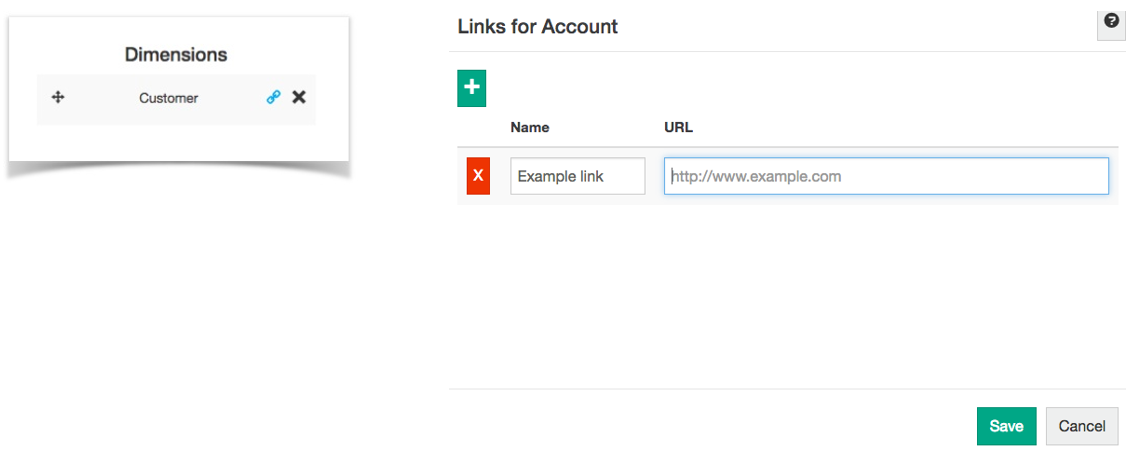1136x453 pixels.
Task: Add a new link with the green plus
Action: pos(472,88)
